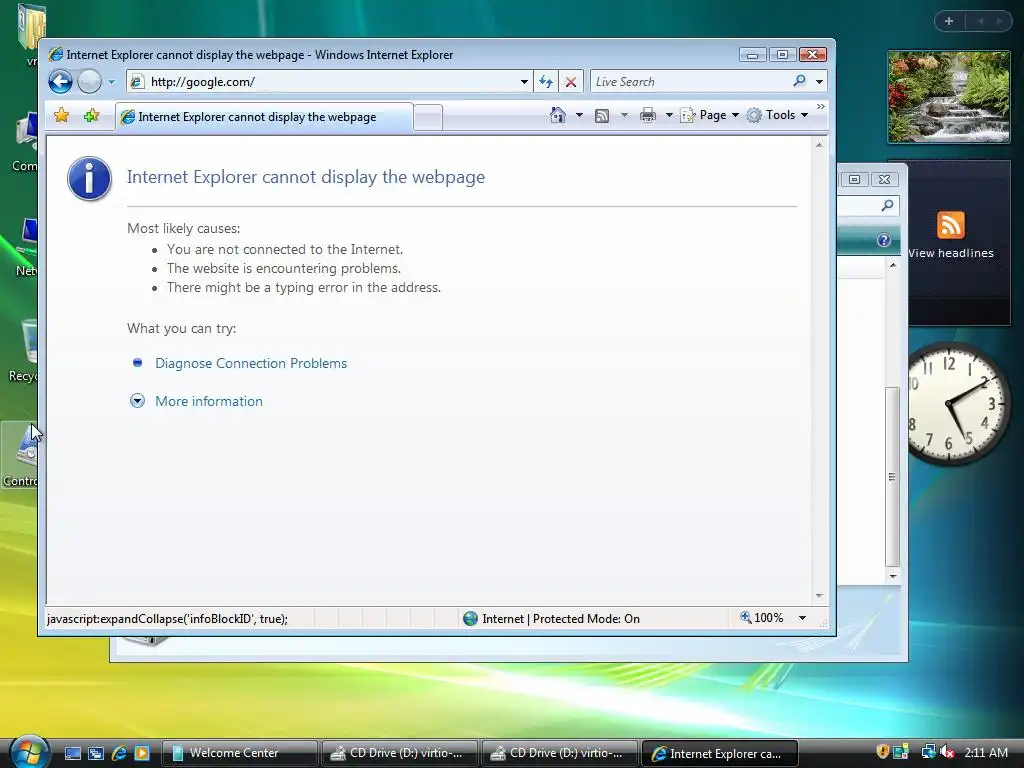The height and width of the screenshot is (768, 1024).
Task: Expand the address bar history dropdown
Action: point(524,82)
